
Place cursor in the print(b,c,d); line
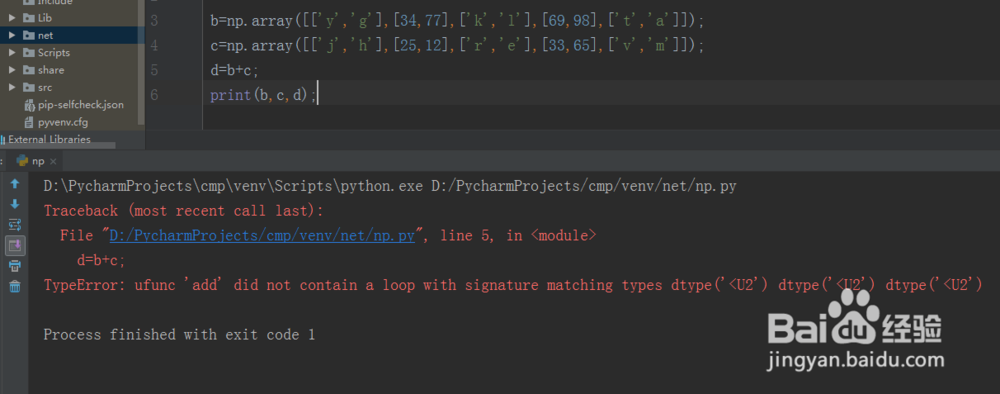tap(263, 95)
